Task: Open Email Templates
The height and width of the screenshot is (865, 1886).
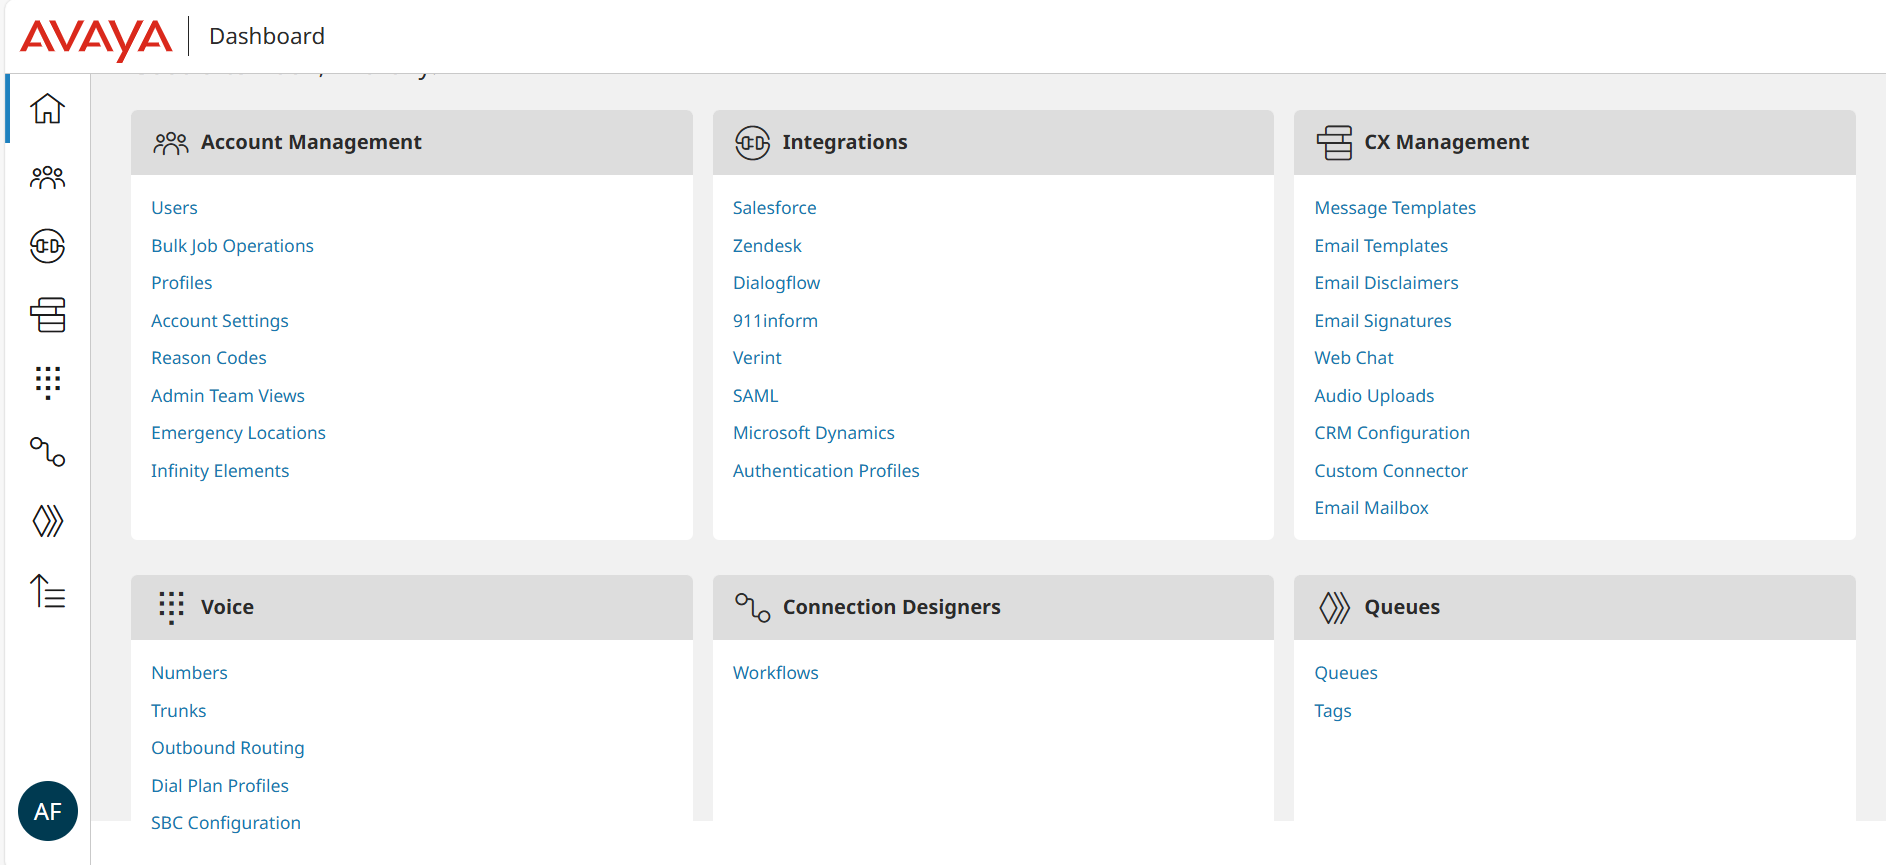Action: coord(1381,246)
